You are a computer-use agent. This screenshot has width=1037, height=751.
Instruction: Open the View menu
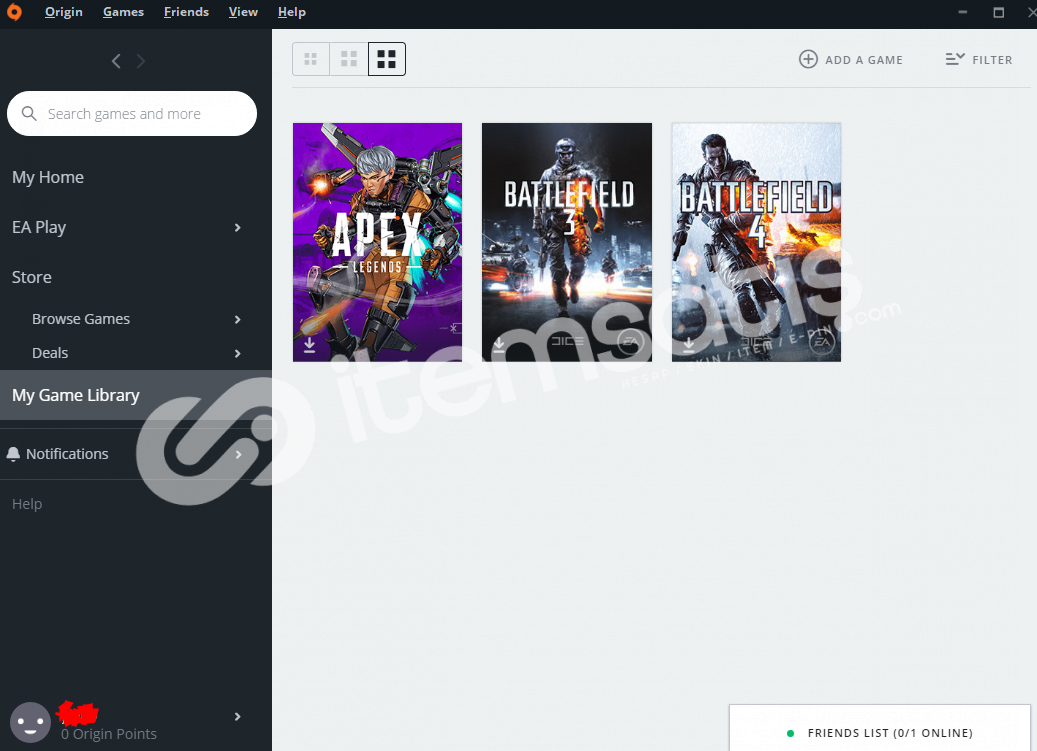[243, 12]
